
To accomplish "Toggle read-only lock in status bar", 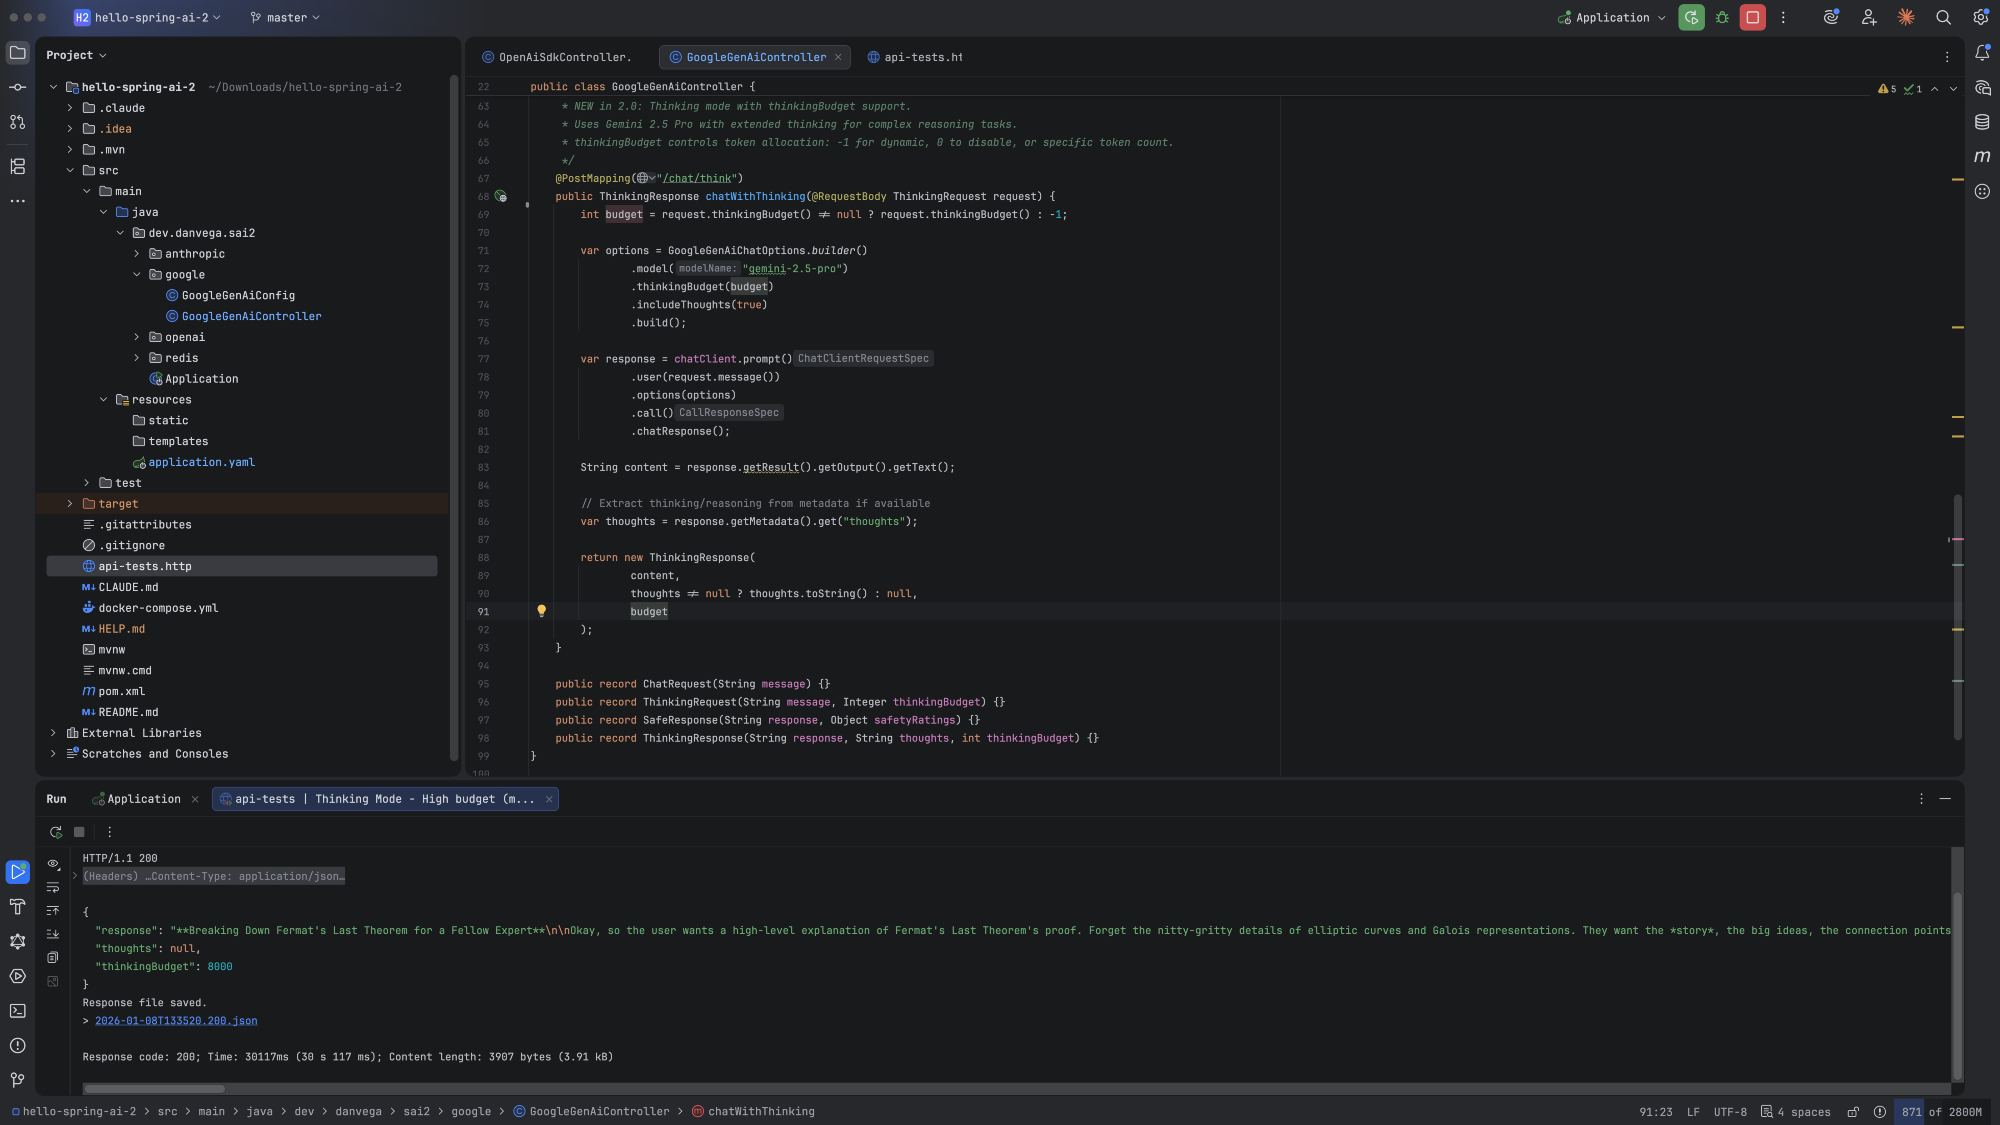I will pos(1853,1112).
